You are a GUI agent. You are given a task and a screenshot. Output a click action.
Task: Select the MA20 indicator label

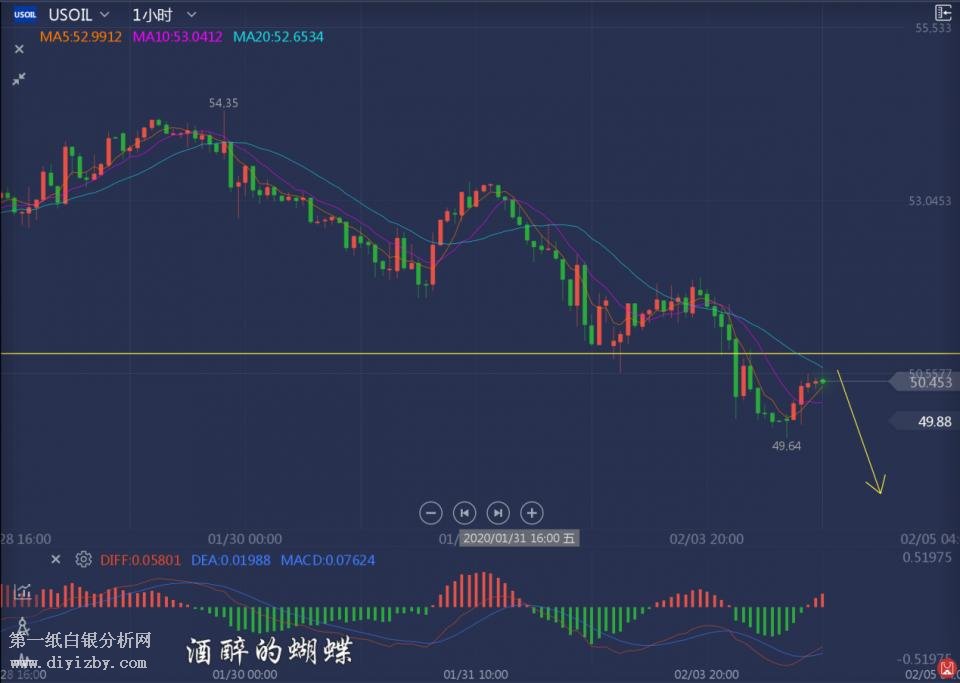[278, 37]
